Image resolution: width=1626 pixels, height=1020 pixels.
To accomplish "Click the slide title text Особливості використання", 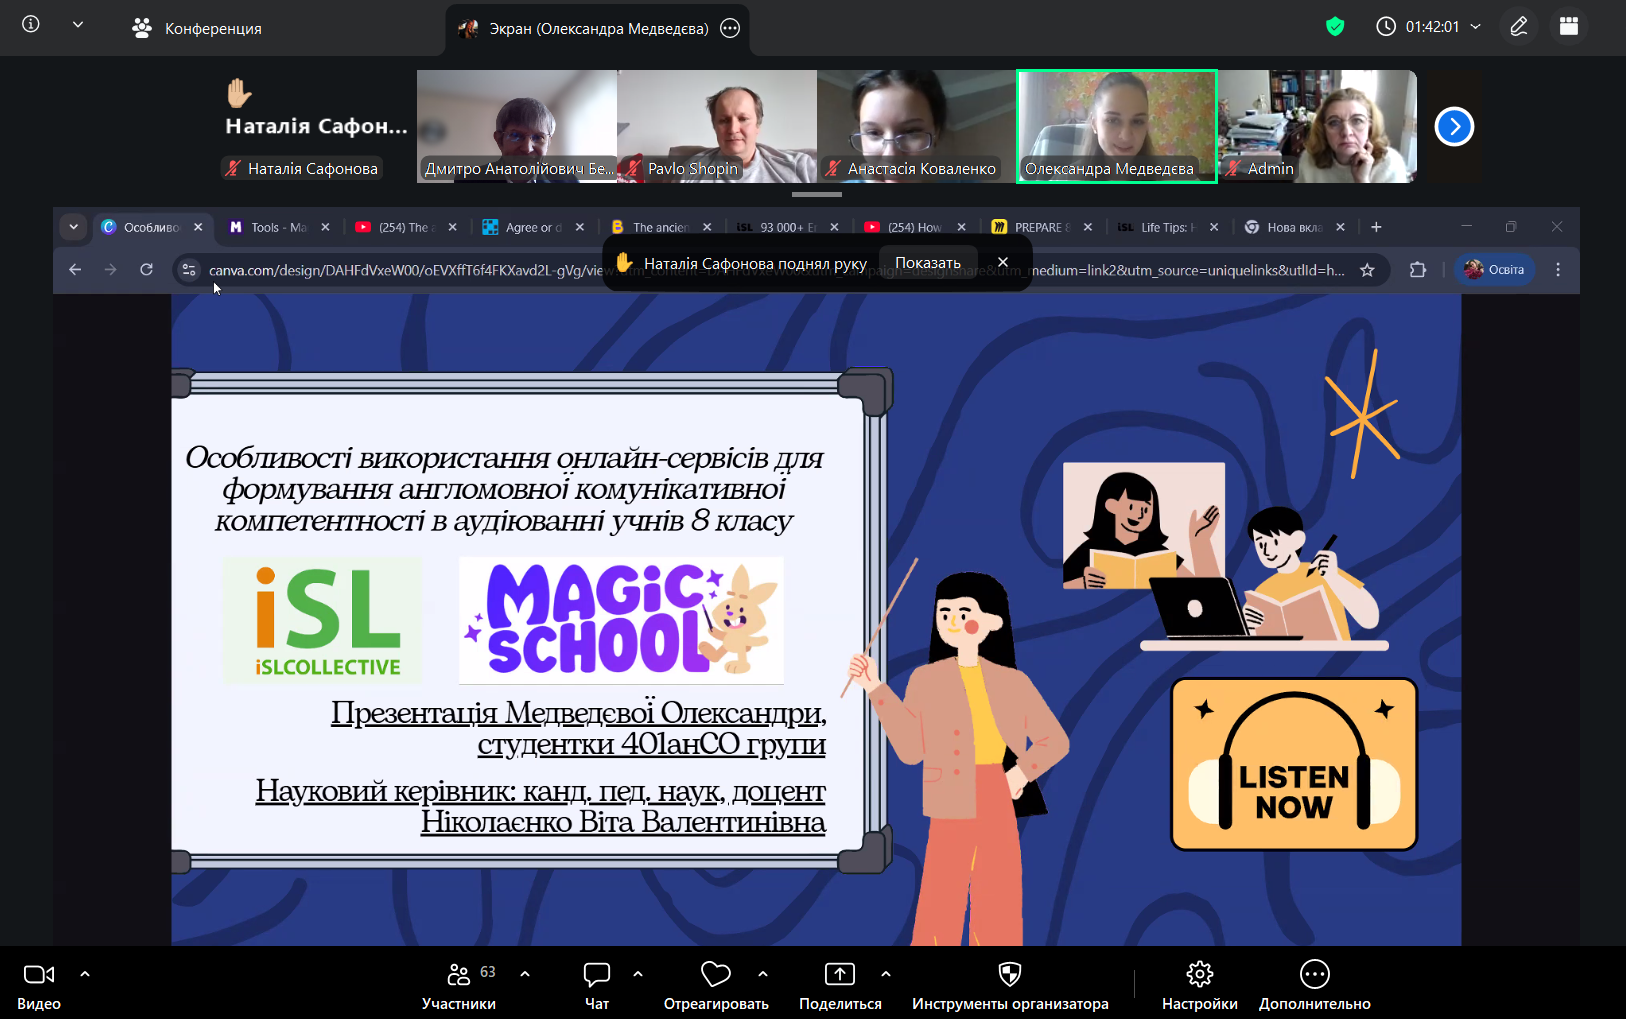I will click(504, 489).
